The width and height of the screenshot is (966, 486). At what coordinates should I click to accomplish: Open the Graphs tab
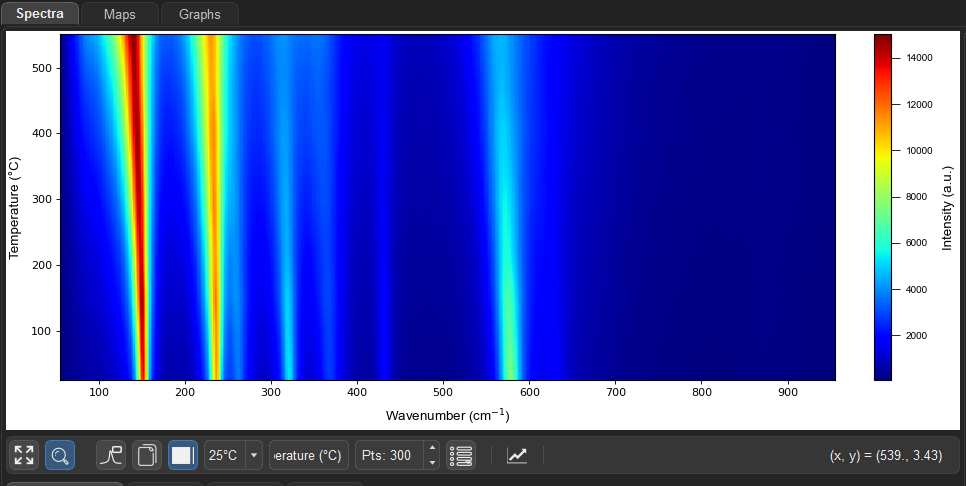coord(200,14)
